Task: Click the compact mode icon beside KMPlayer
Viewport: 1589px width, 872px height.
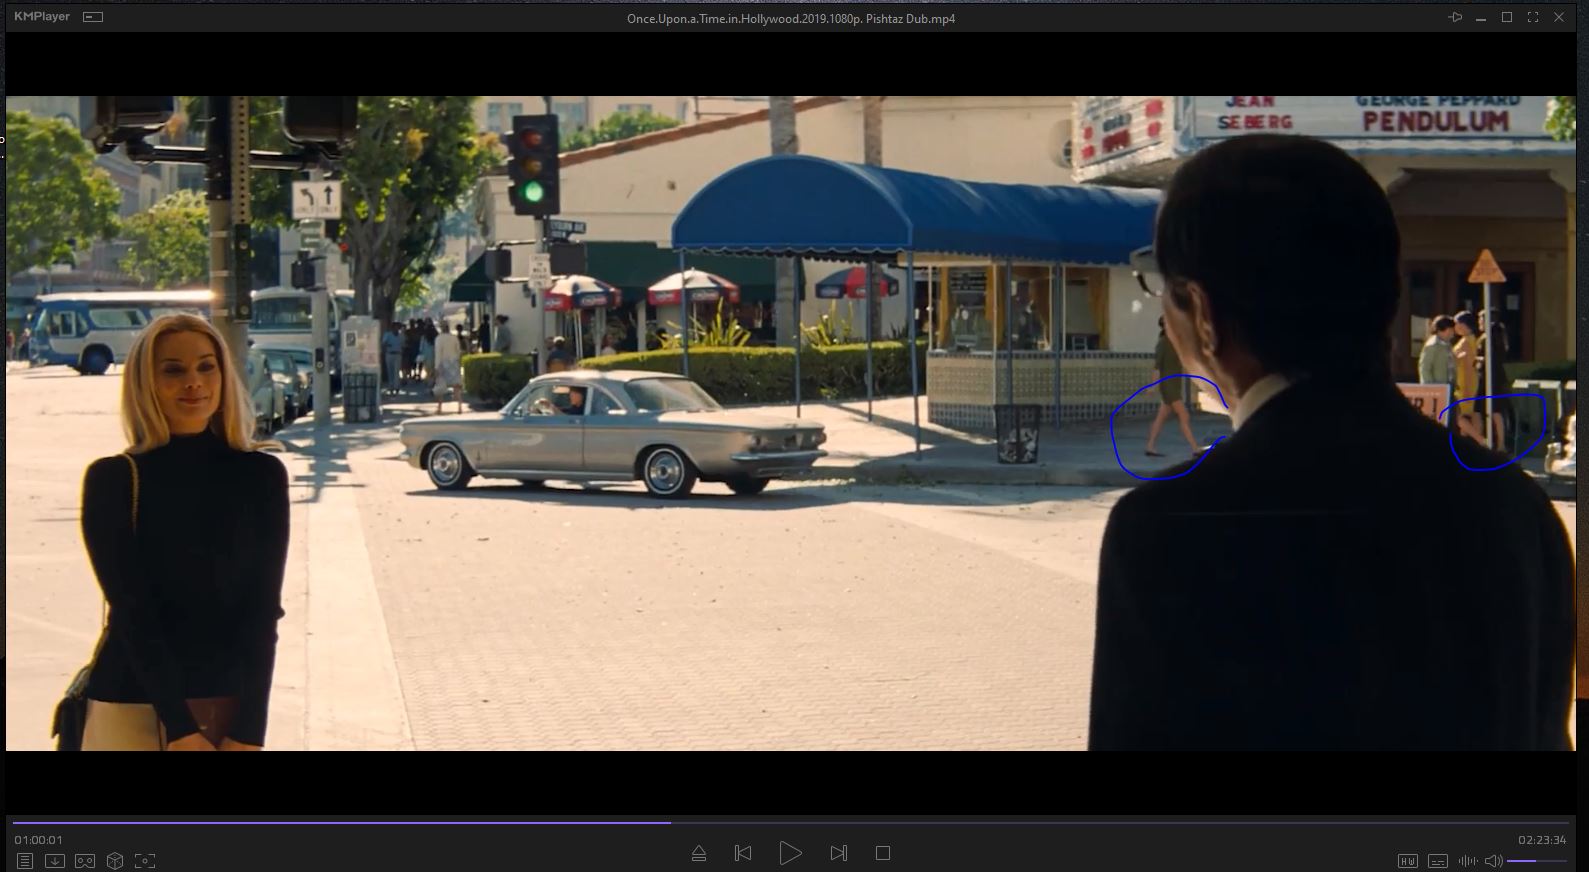Action: tap(93, 18)
